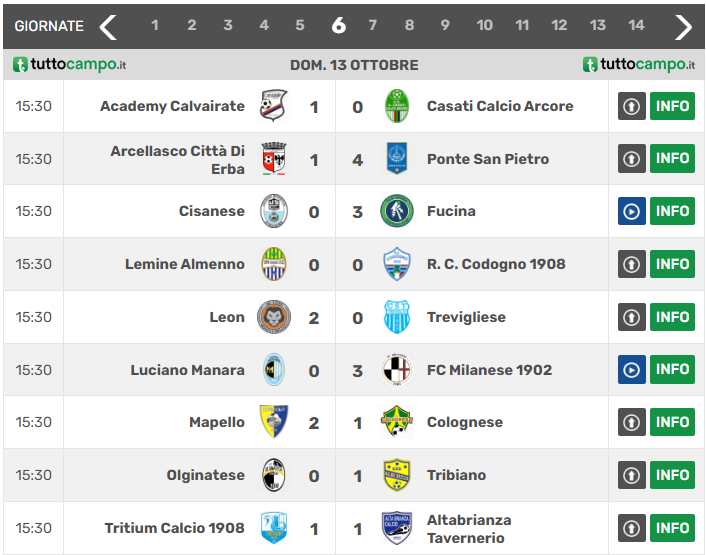
Task: Click the next matchdays right arrow
Action: pyautogui.click(x=683, y=26)
